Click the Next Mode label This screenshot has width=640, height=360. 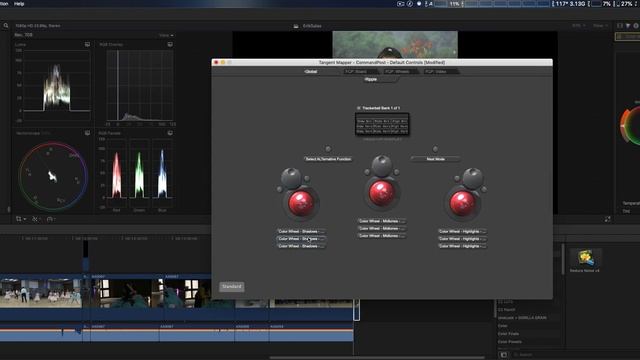[436, 159]
